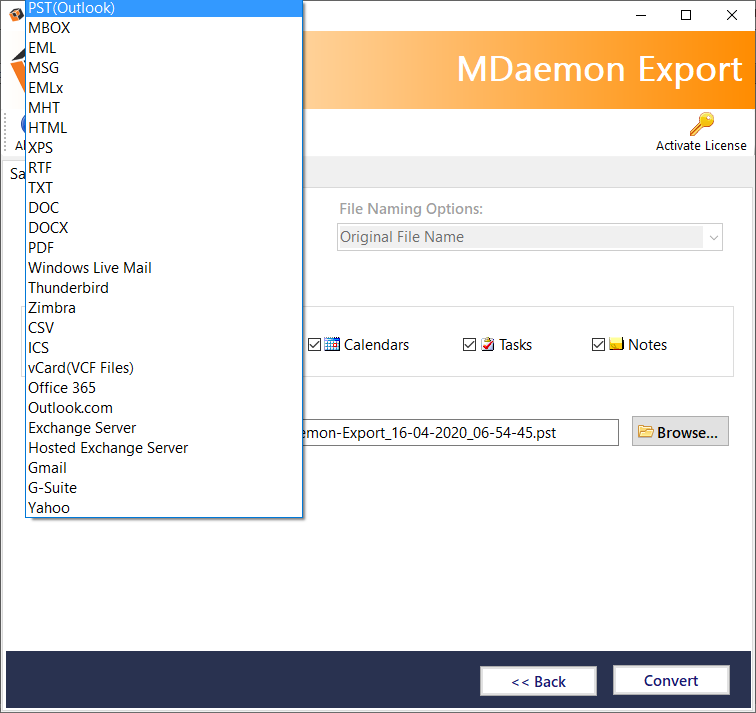Minimize the MDaemon Export window

(x=641, y=15)
